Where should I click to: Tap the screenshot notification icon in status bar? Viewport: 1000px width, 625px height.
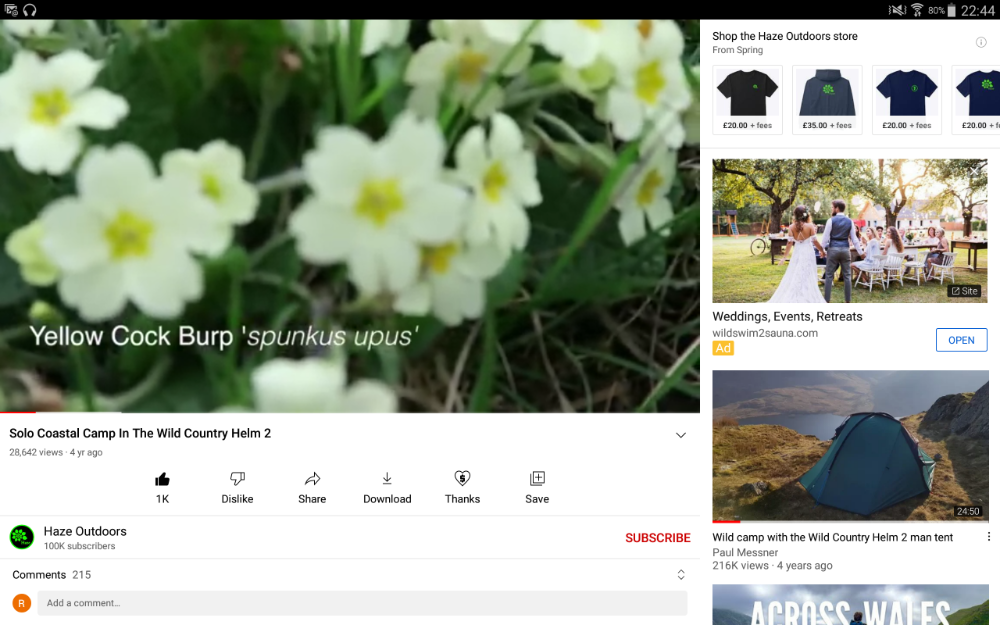11,10
